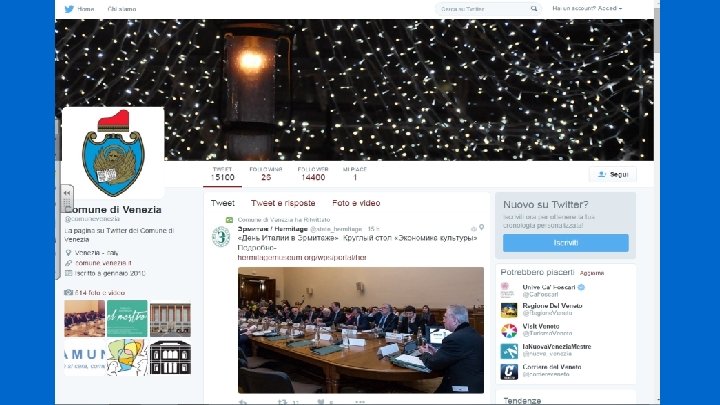Go to Home in top bar
Viewport: 720px width, 405px height.
point(86,9)
